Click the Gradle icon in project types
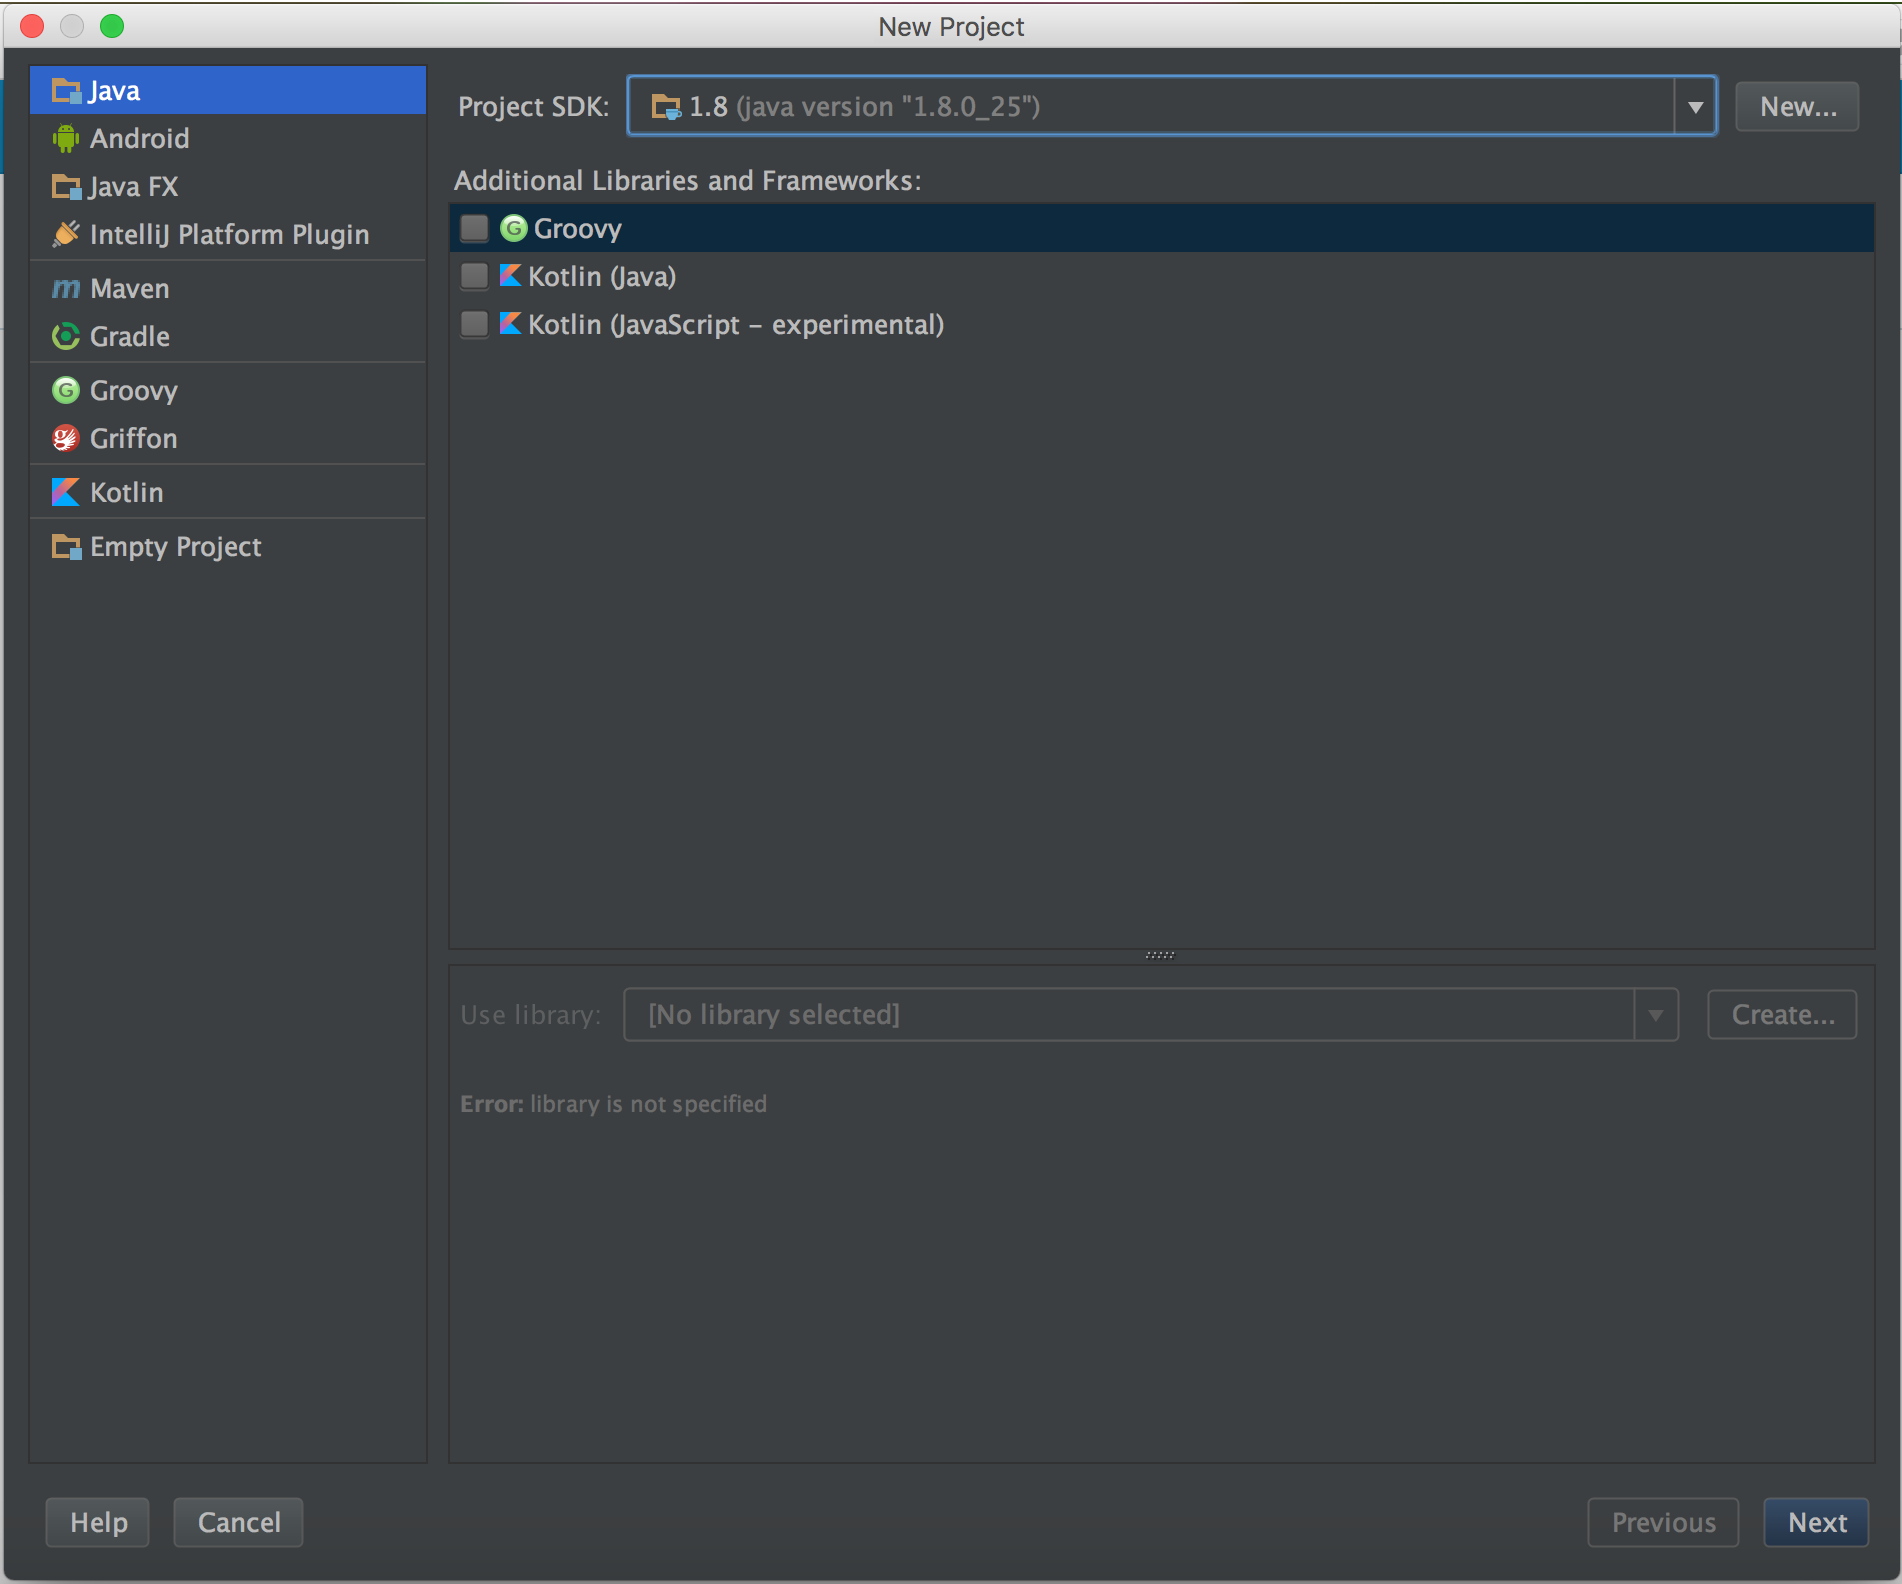This screenshot has height=1584, width=1902. click(x=66, y=337)
